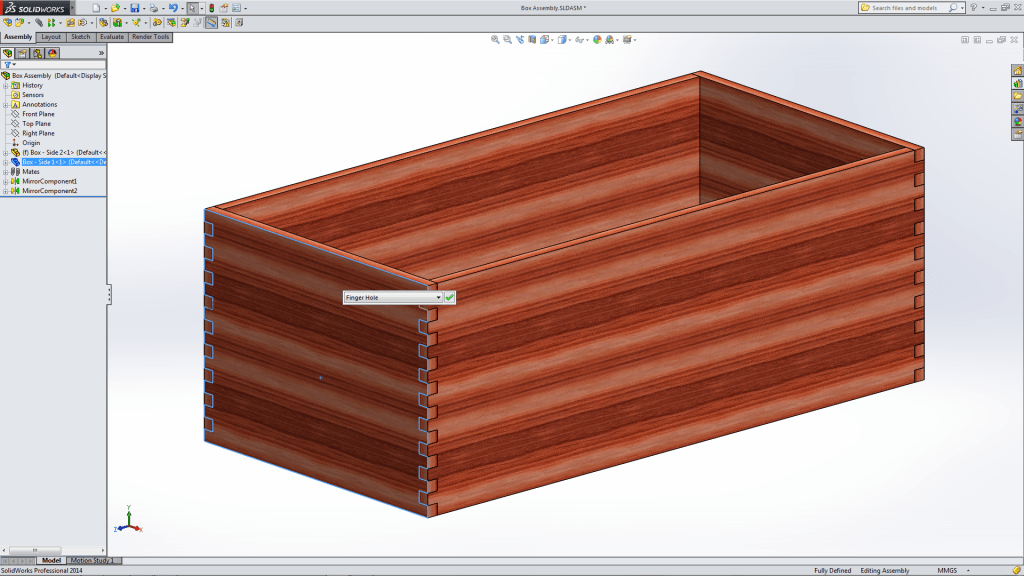Click the Smart Fasteners icon

pyautogui.click(x=70, y=22)
